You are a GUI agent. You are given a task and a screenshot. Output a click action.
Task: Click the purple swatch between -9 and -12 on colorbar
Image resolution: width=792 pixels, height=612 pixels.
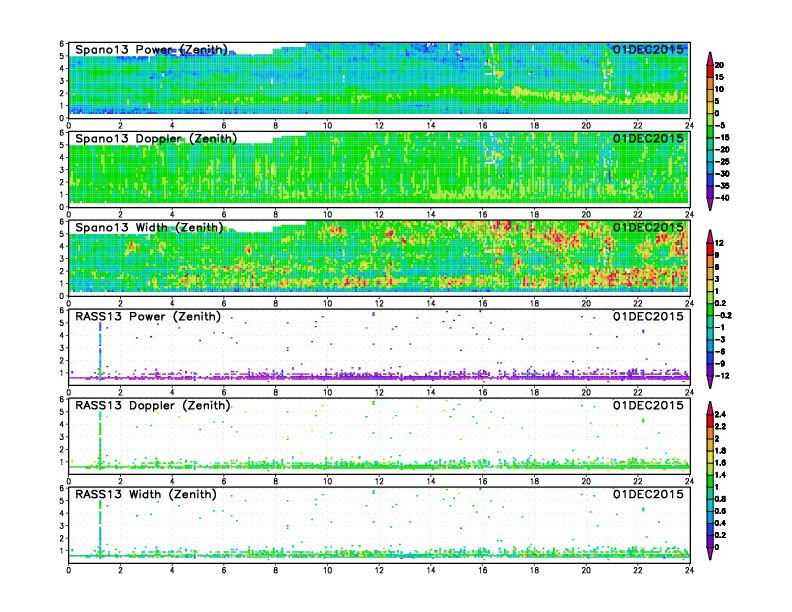710,370
